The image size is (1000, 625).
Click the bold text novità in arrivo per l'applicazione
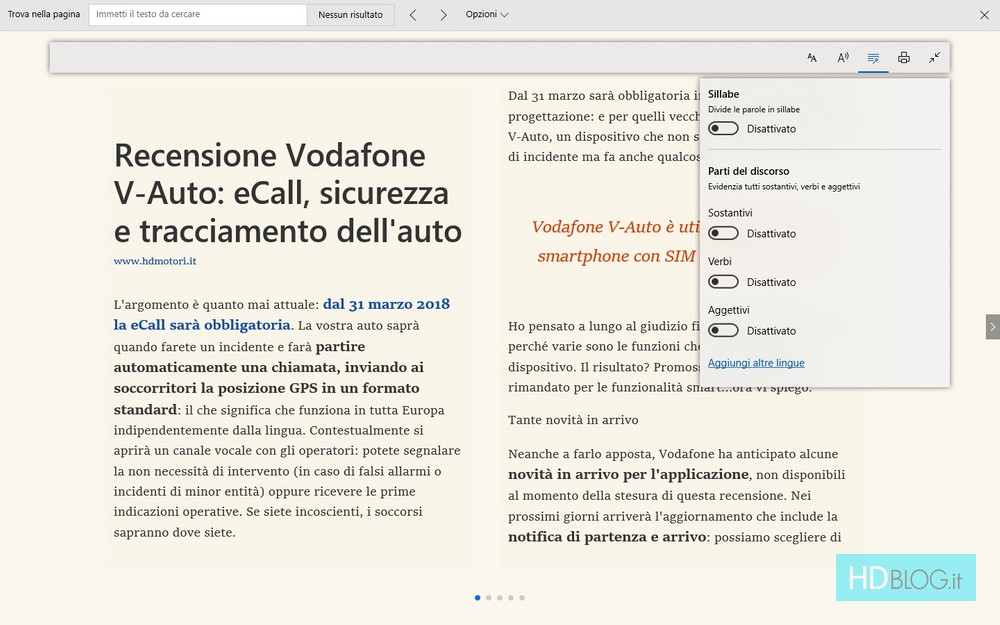(628, 474)
